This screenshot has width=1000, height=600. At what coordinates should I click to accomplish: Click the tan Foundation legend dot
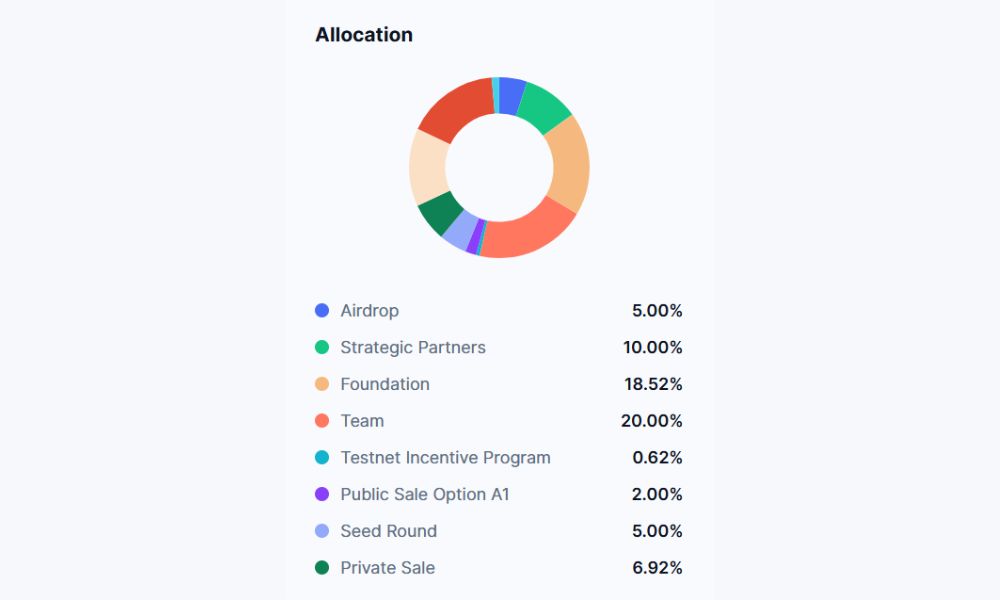coord(322,384)
